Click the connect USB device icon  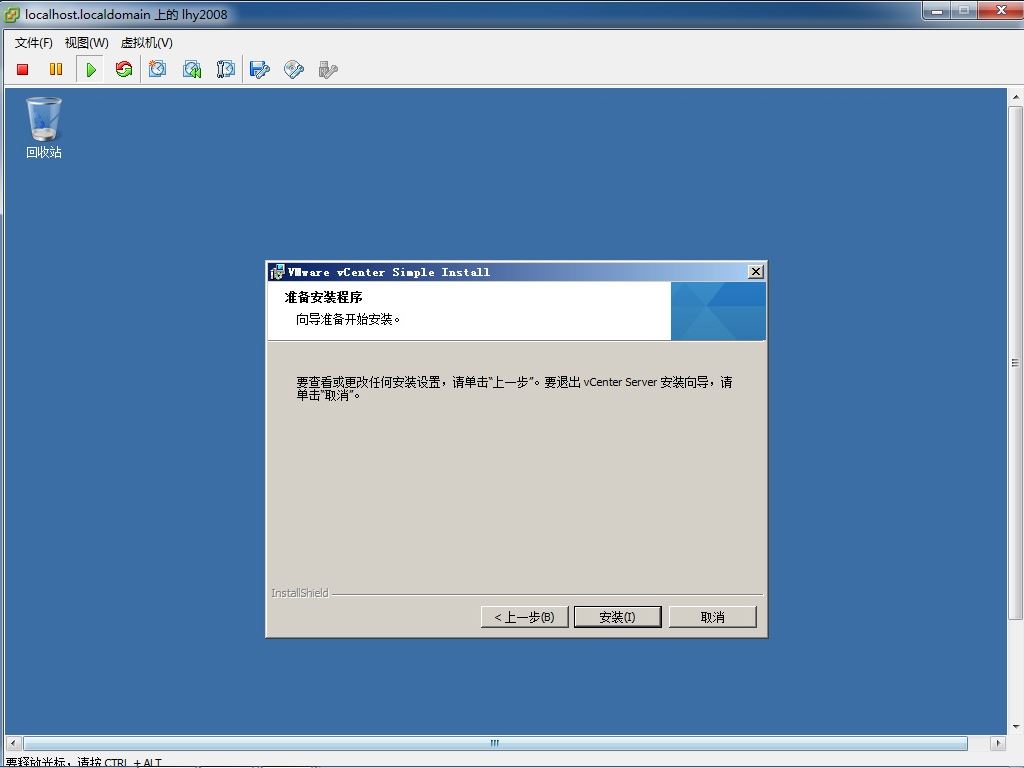[x=328, y=69]
